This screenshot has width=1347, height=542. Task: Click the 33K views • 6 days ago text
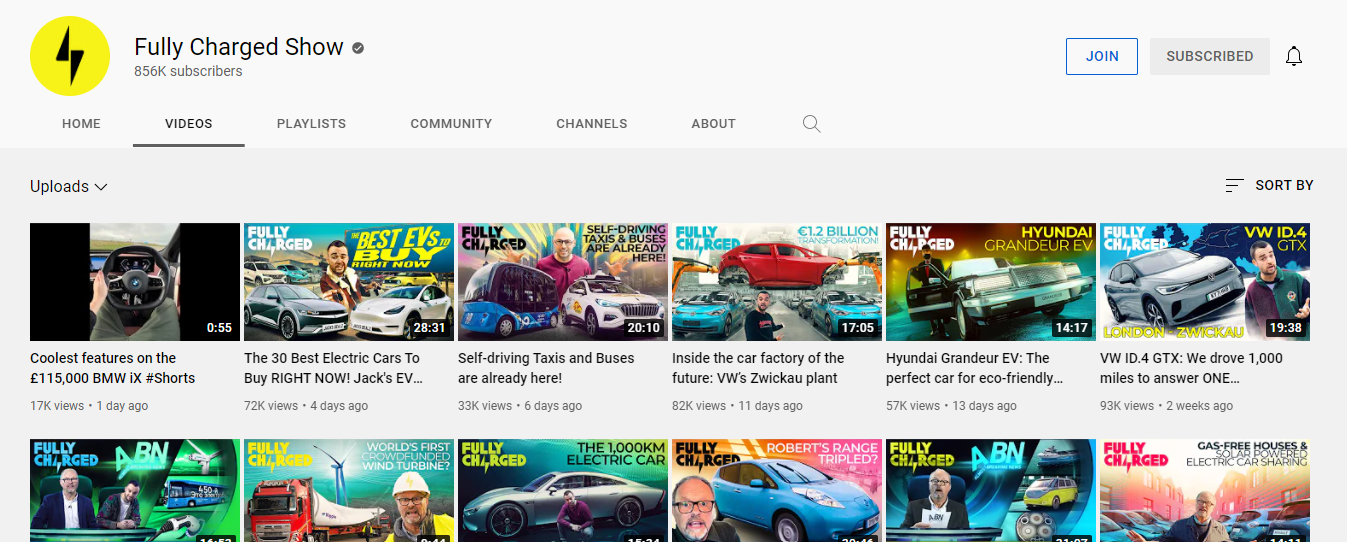(x=520, y=406)
